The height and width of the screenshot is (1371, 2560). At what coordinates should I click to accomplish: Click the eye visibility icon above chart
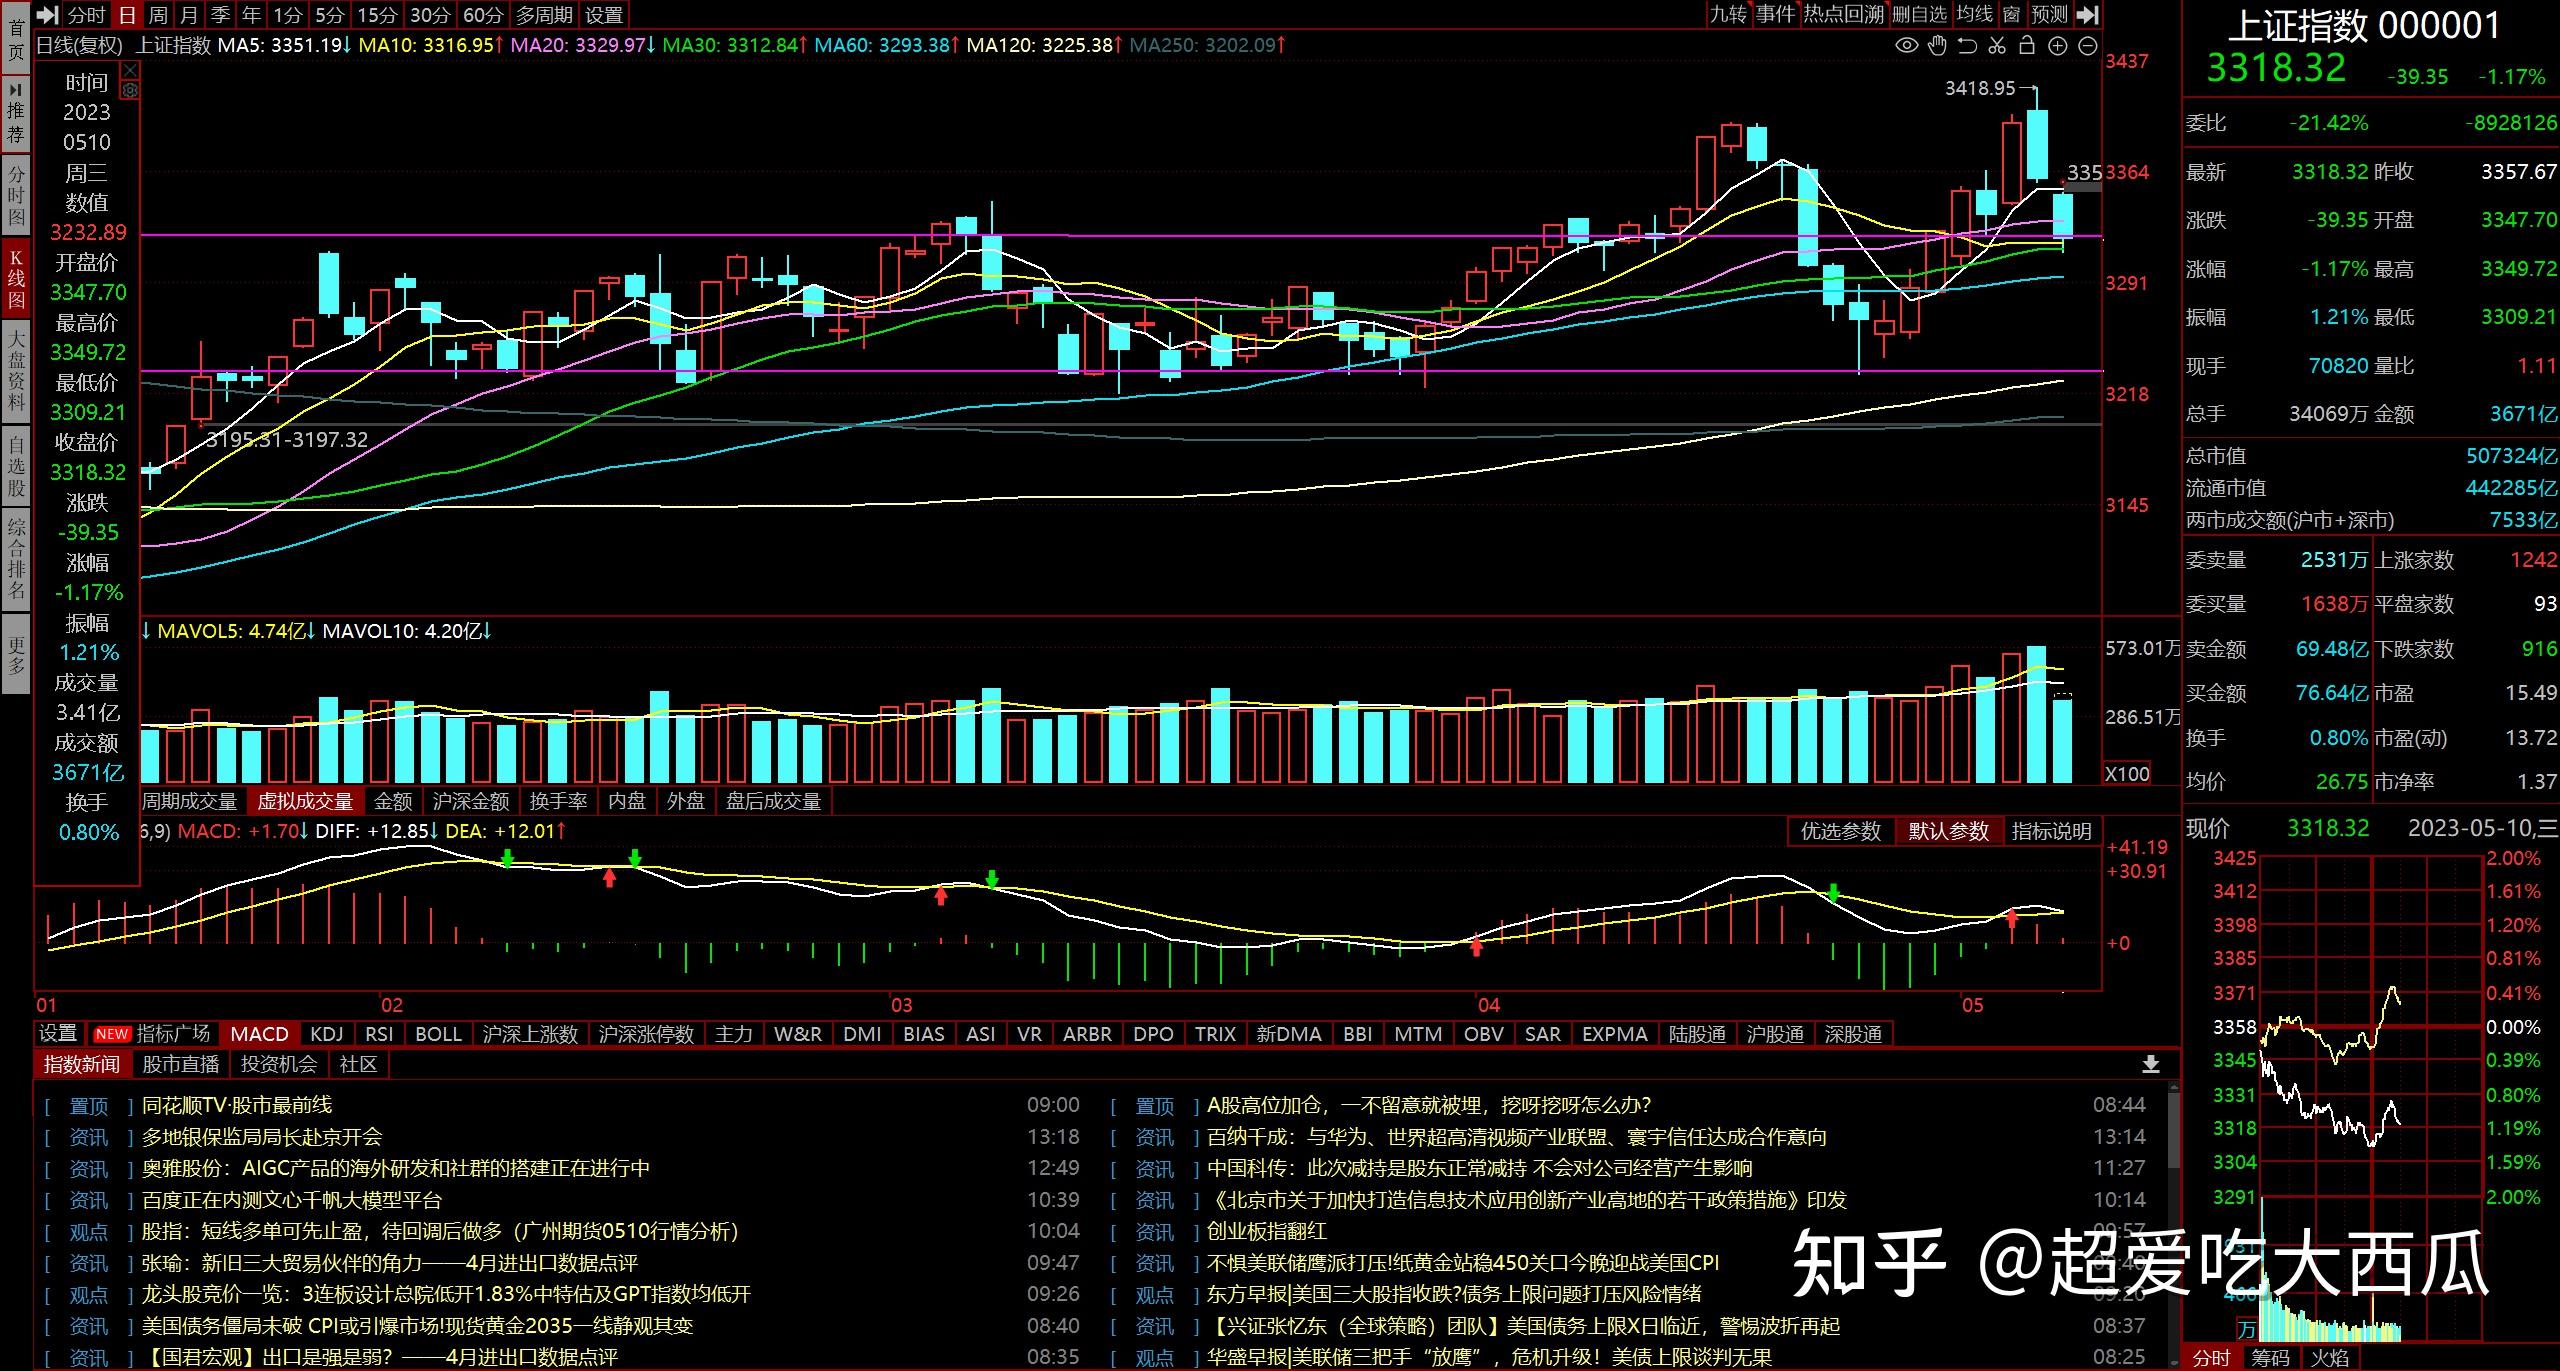point(1907,45)
